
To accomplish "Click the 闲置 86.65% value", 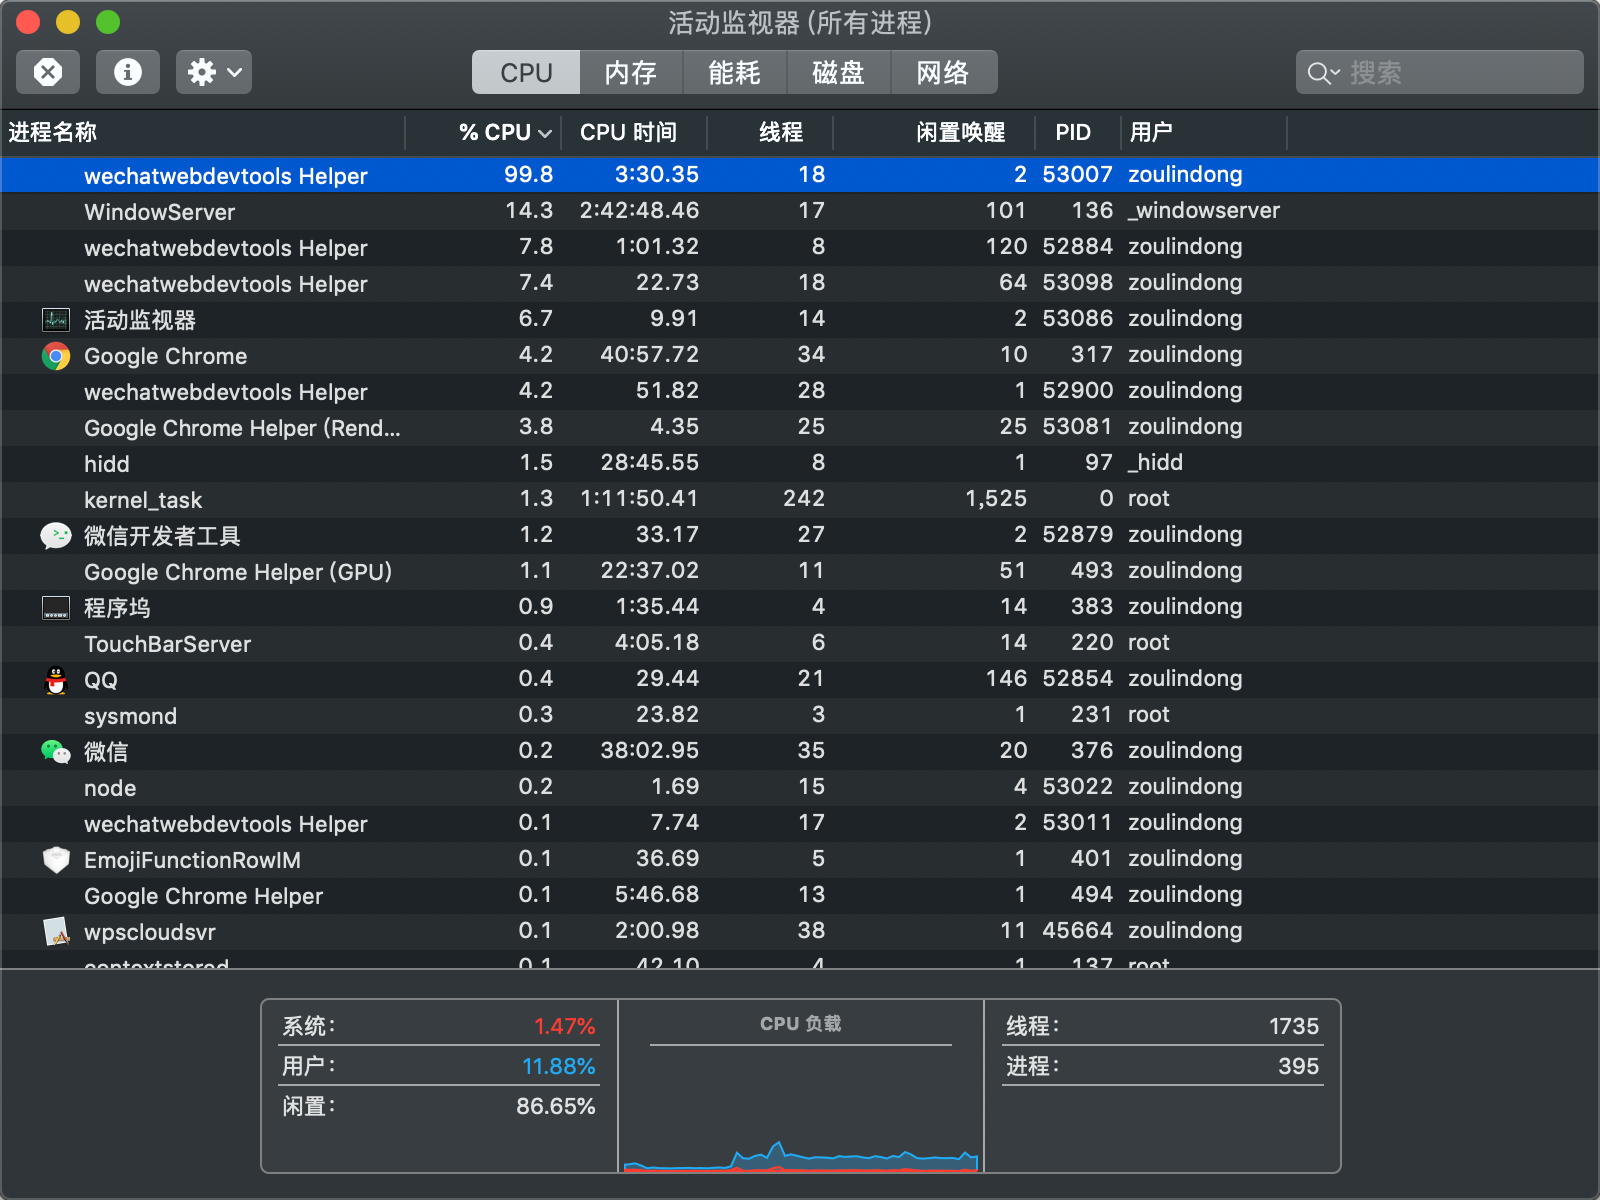I will point(556,1106).
